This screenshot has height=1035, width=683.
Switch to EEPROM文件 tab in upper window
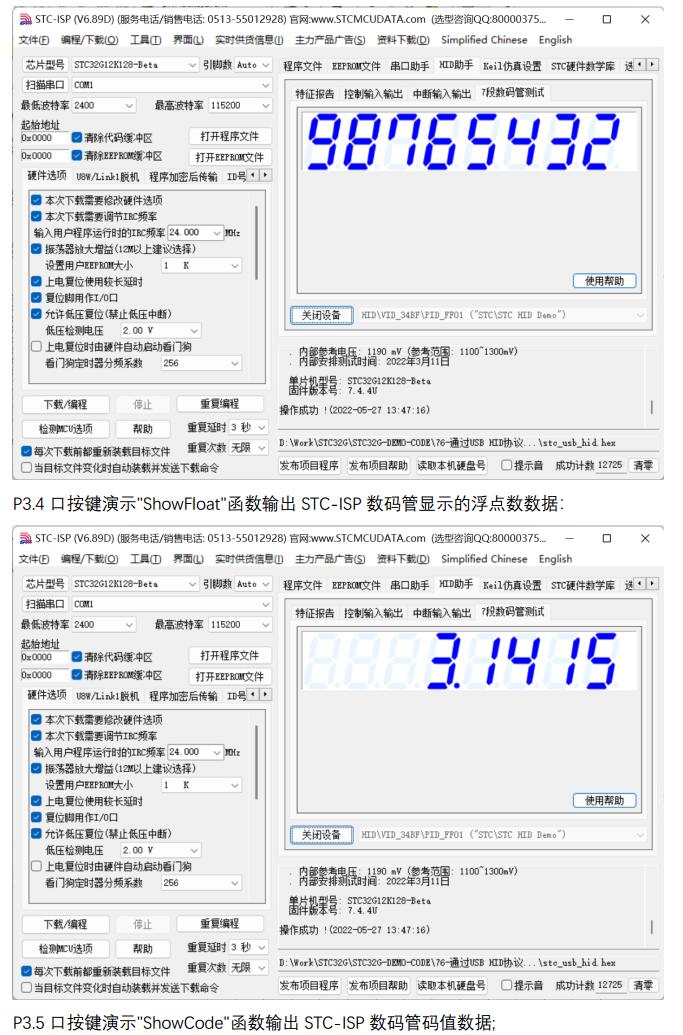coord(356,65)
